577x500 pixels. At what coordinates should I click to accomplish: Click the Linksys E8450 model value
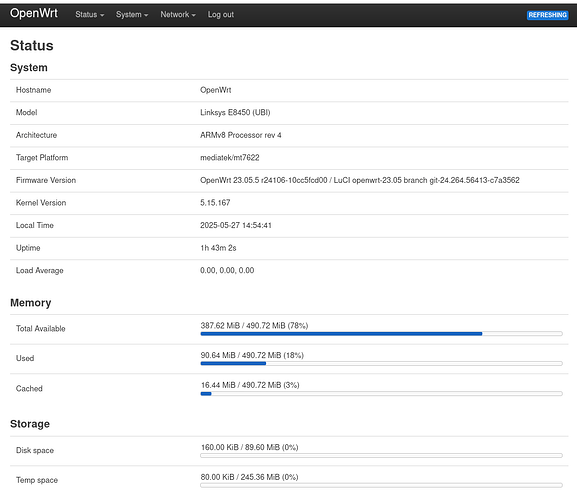[235, 113]
